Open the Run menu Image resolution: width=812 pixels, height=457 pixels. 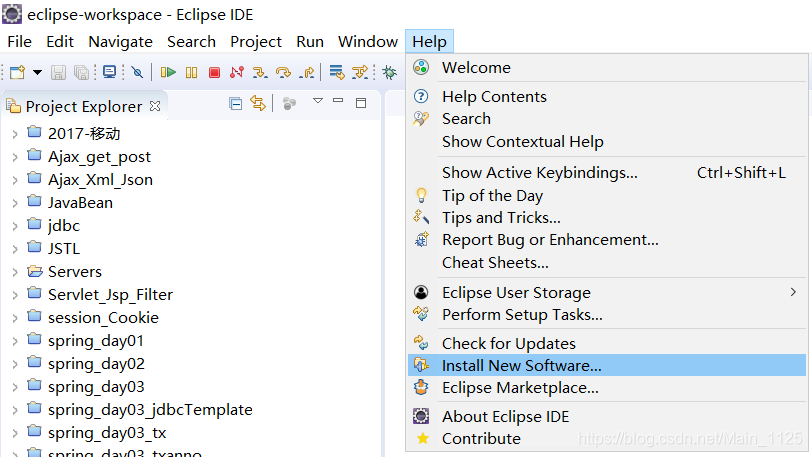[x=310, y=41]
